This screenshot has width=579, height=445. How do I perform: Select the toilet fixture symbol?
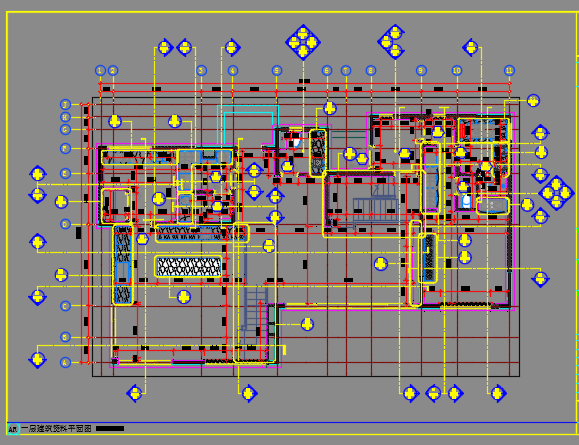point(466,201)
